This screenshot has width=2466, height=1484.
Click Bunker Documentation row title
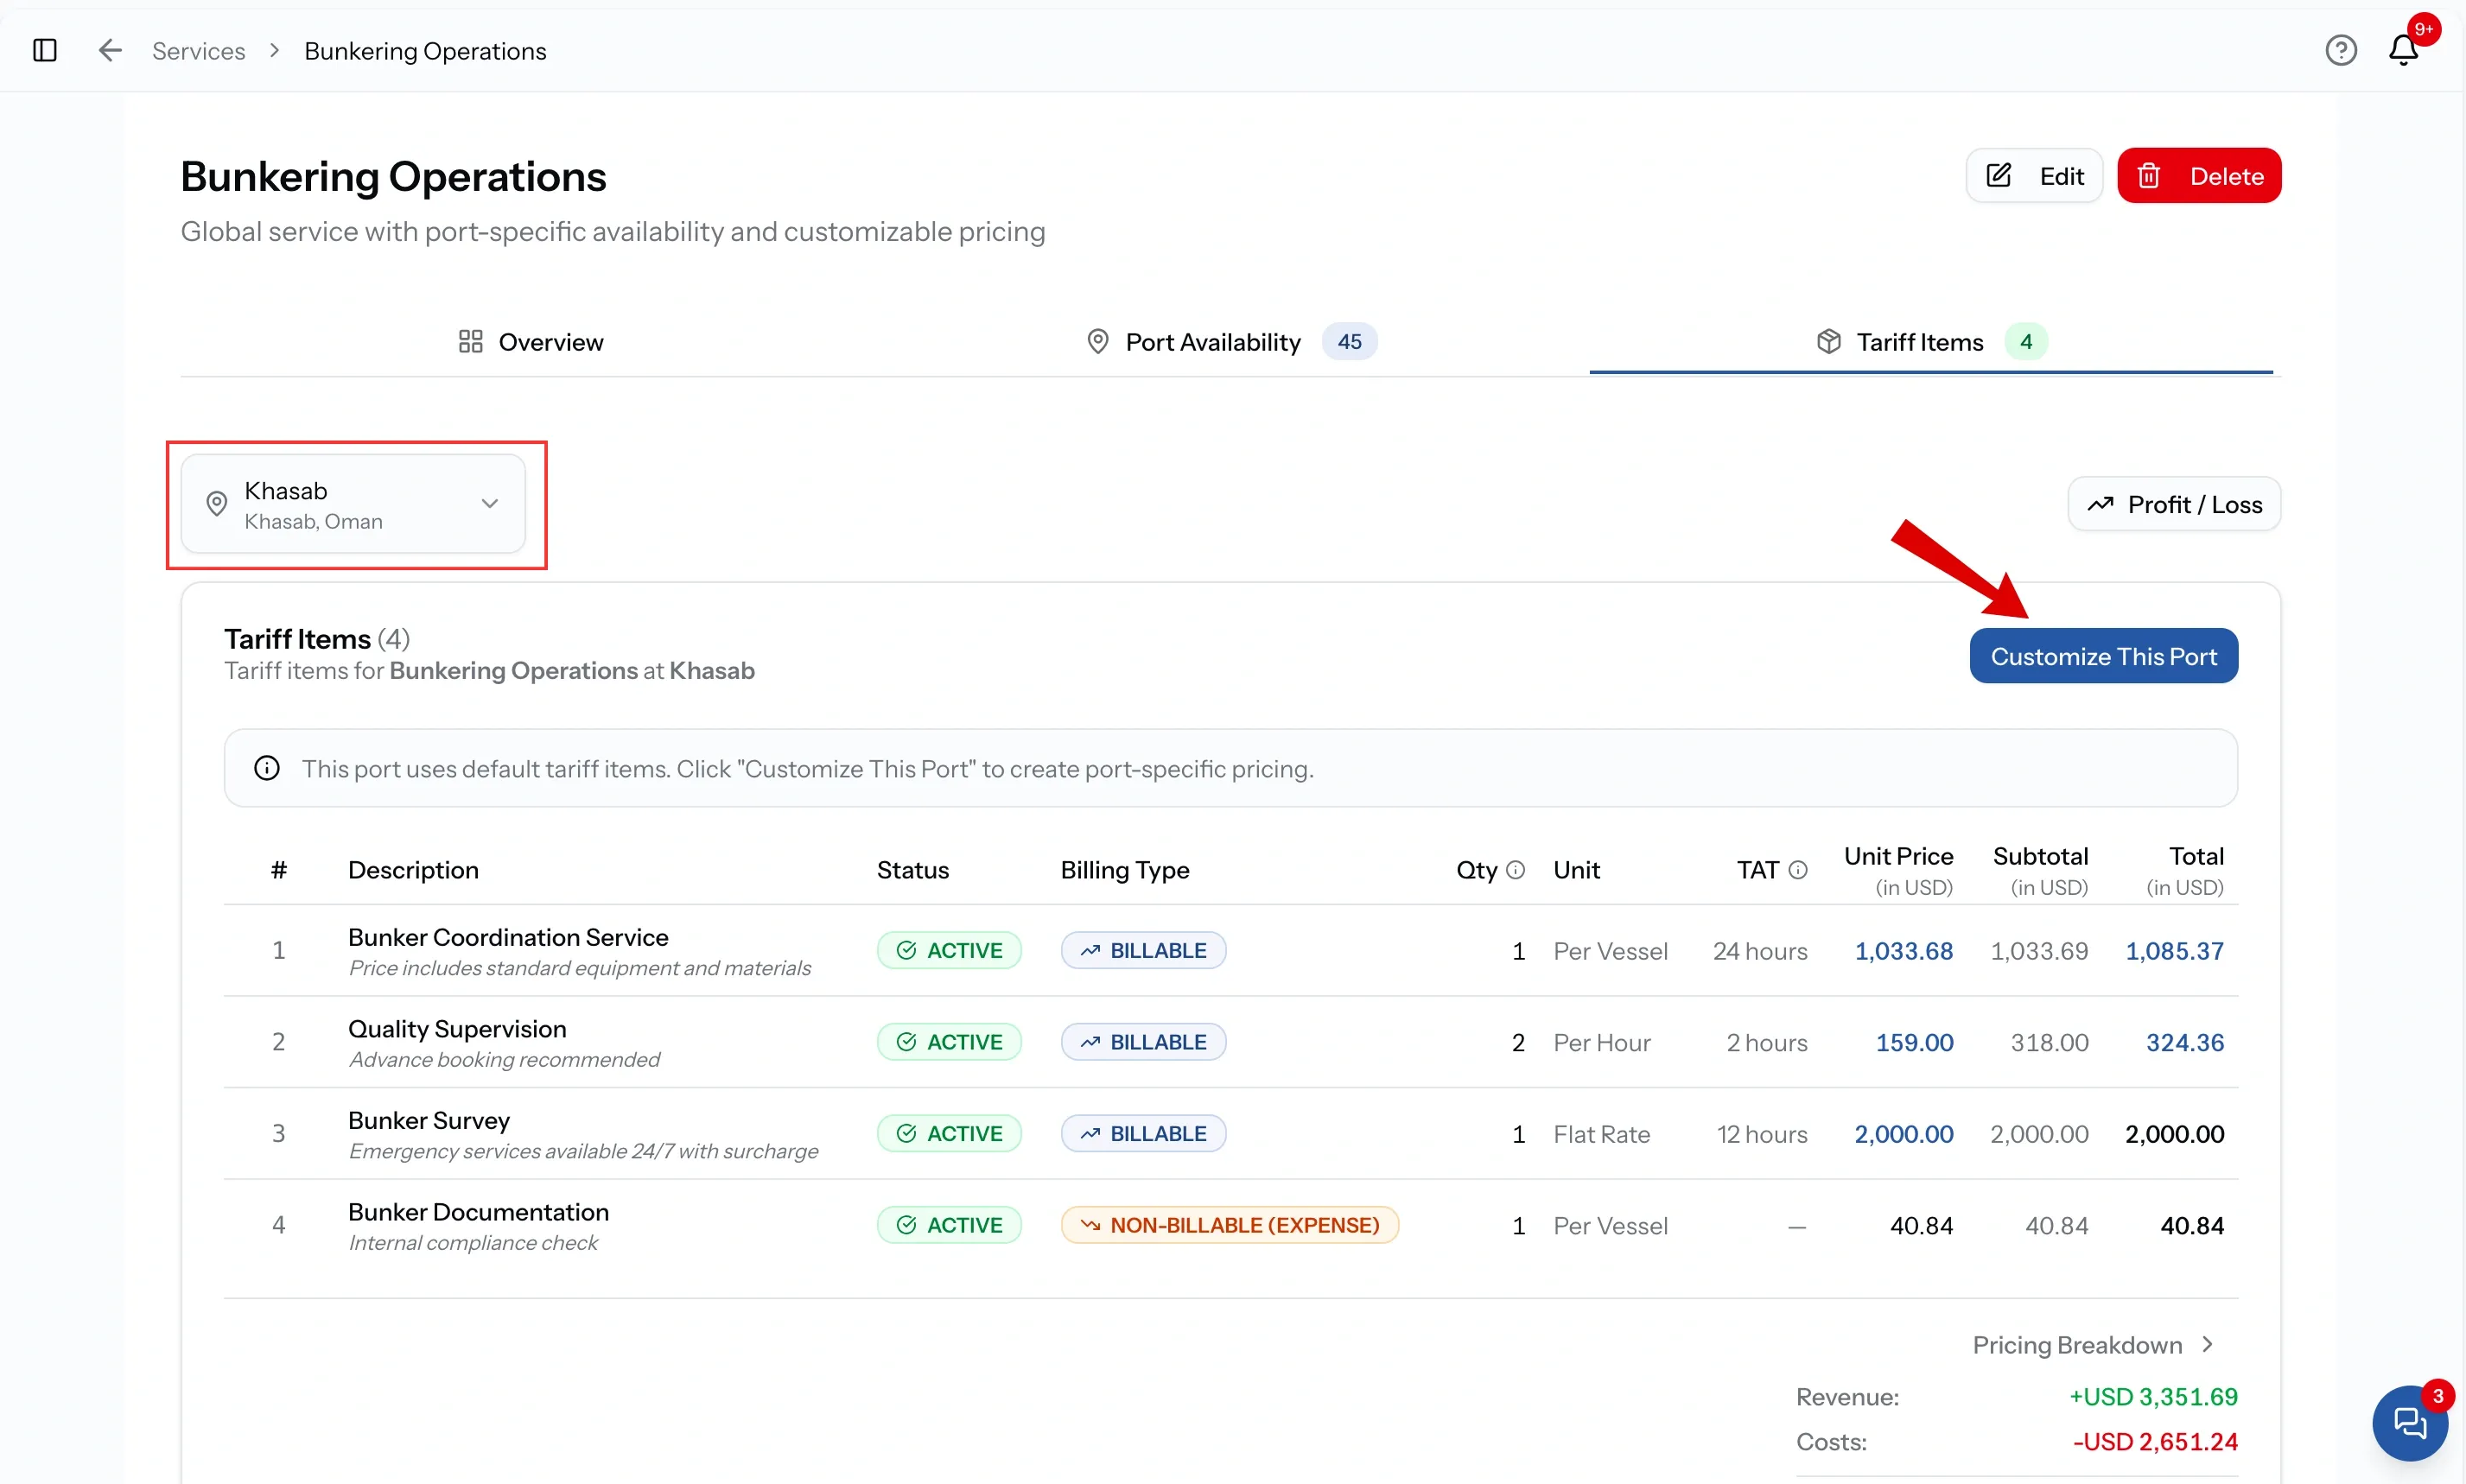[478, 1212]
